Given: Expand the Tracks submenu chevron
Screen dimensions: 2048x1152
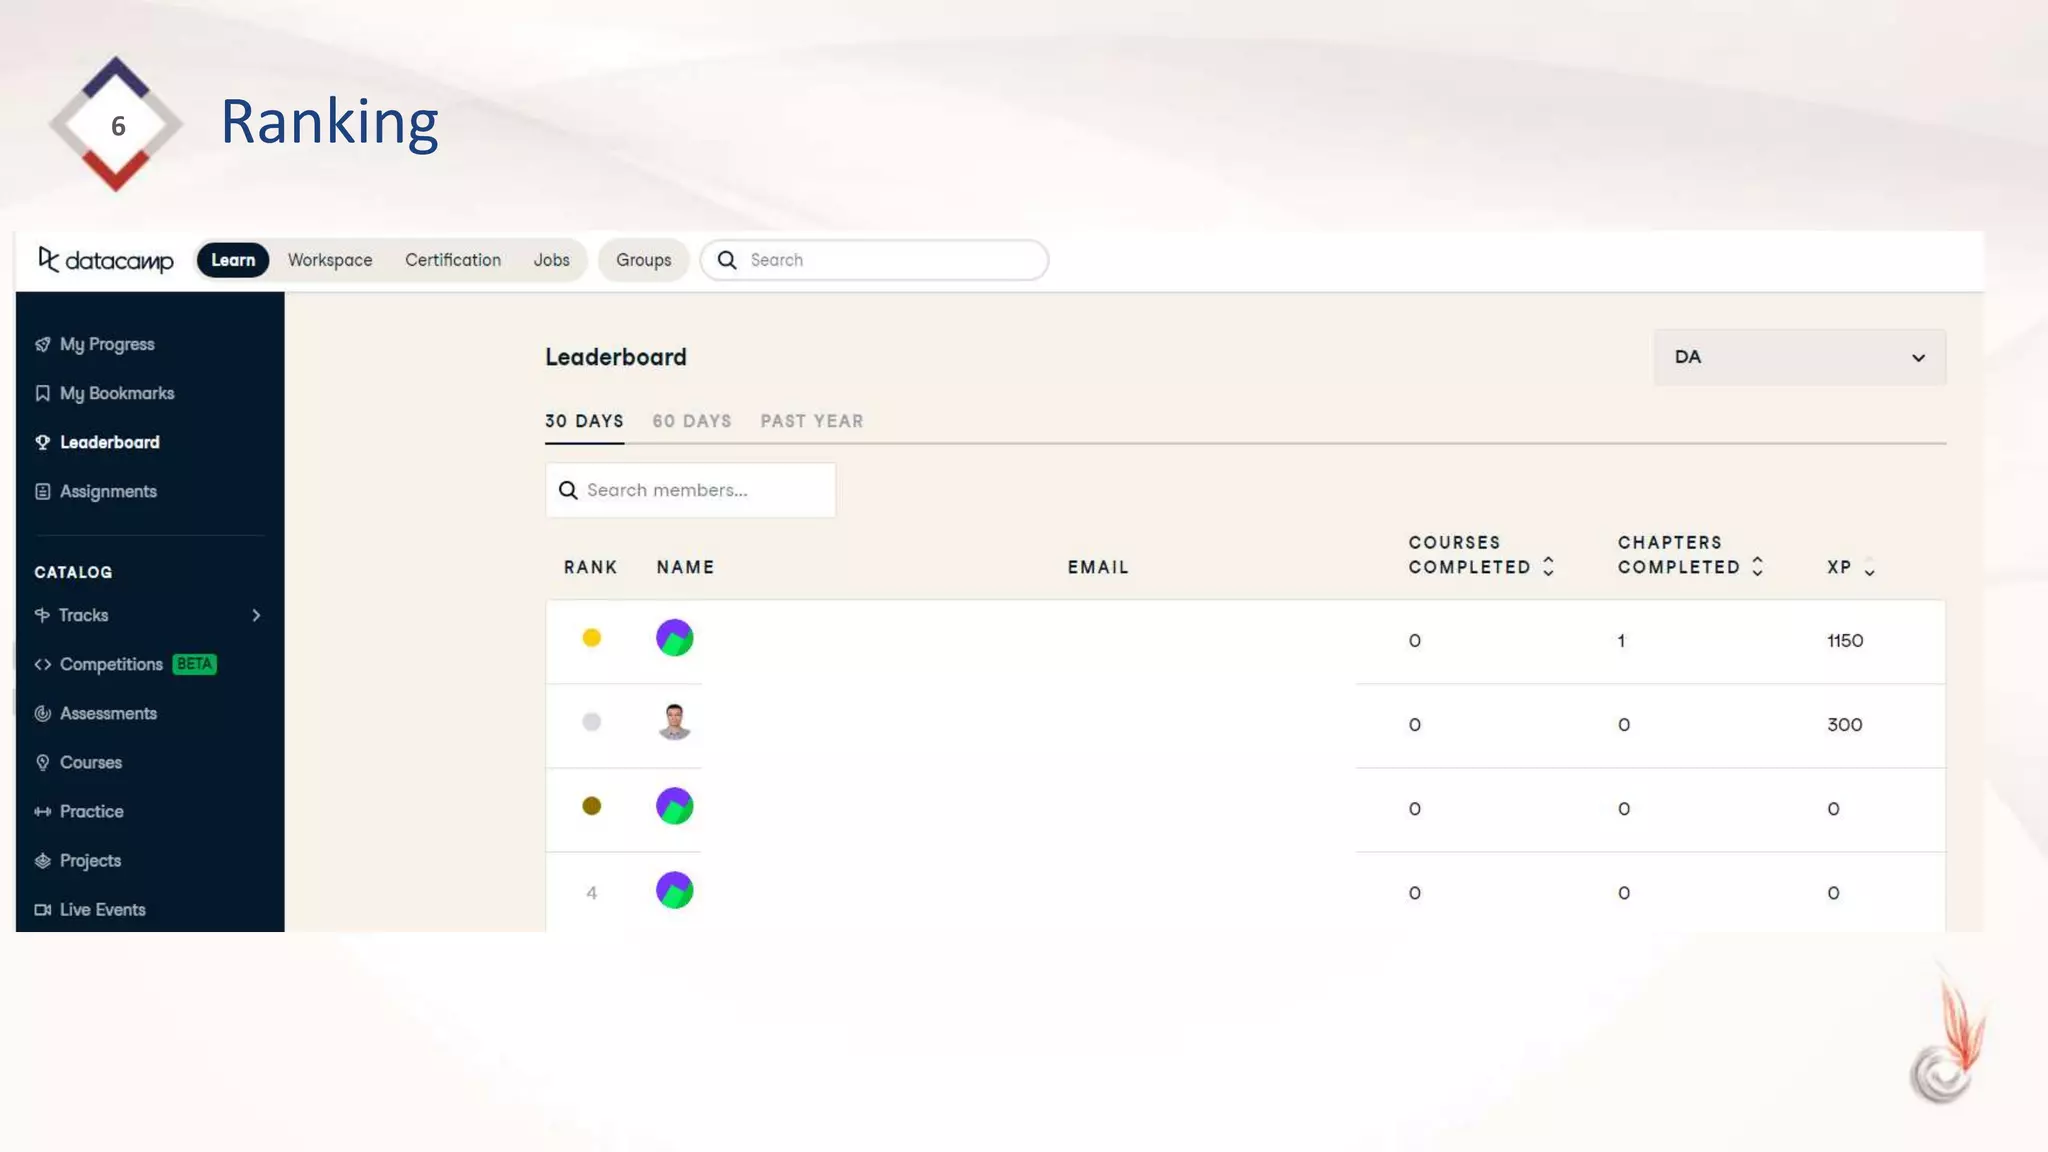Looking at the screenshot, I should [256, 615].
